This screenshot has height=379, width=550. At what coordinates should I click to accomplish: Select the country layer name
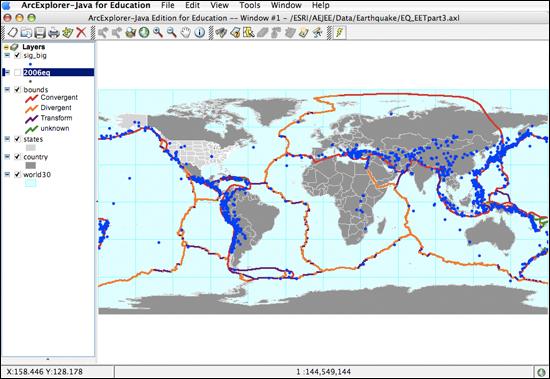(36, 157)
